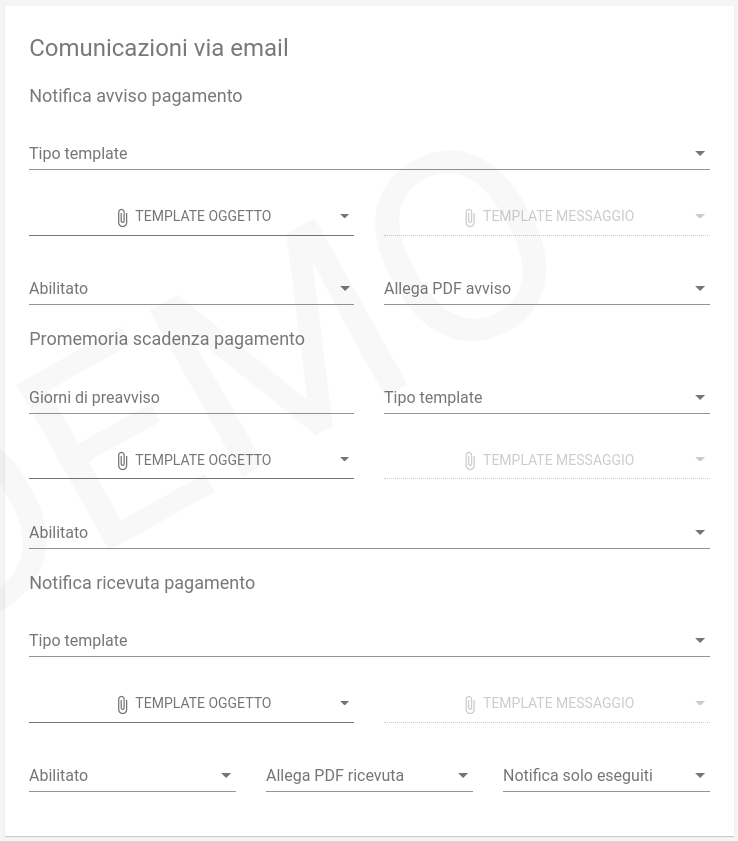Click paperclip icon of Notifica avviso Template Messaggio
The height and width of the screenshot is (841, 738).
pyautogui.click(x=470, y=217)
